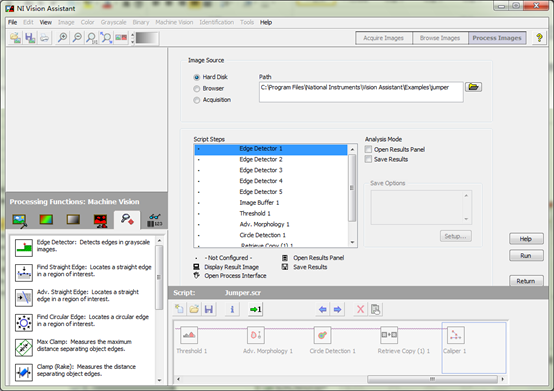Click the Zoom In magnifier toolbar icon
Viewport: 554px width, 391px height.
pos(63,38)
